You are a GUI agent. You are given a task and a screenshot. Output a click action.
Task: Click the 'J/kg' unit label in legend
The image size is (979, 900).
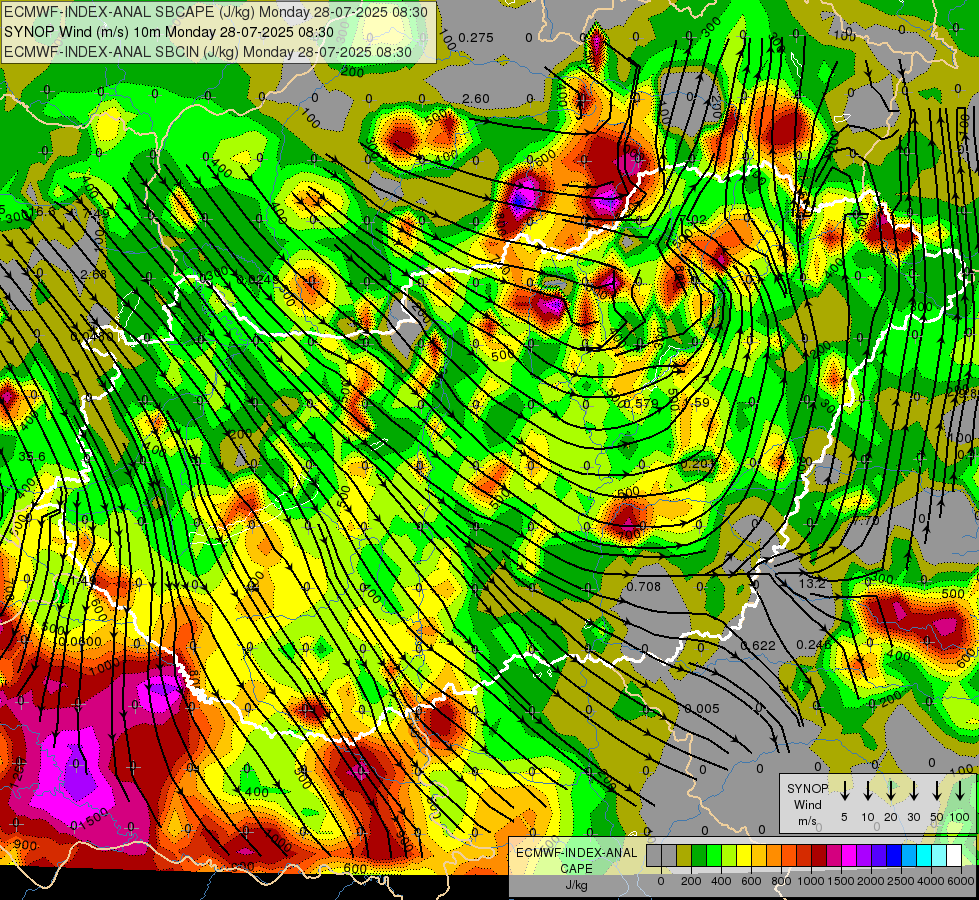pos(576,885)
